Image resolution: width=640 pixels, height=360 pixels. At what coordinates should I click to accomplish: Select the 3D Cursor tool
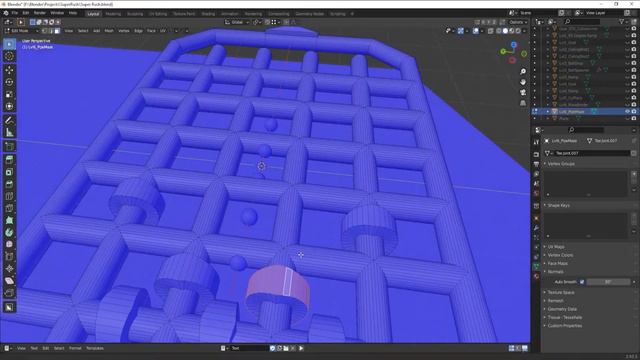pos(9,56)
